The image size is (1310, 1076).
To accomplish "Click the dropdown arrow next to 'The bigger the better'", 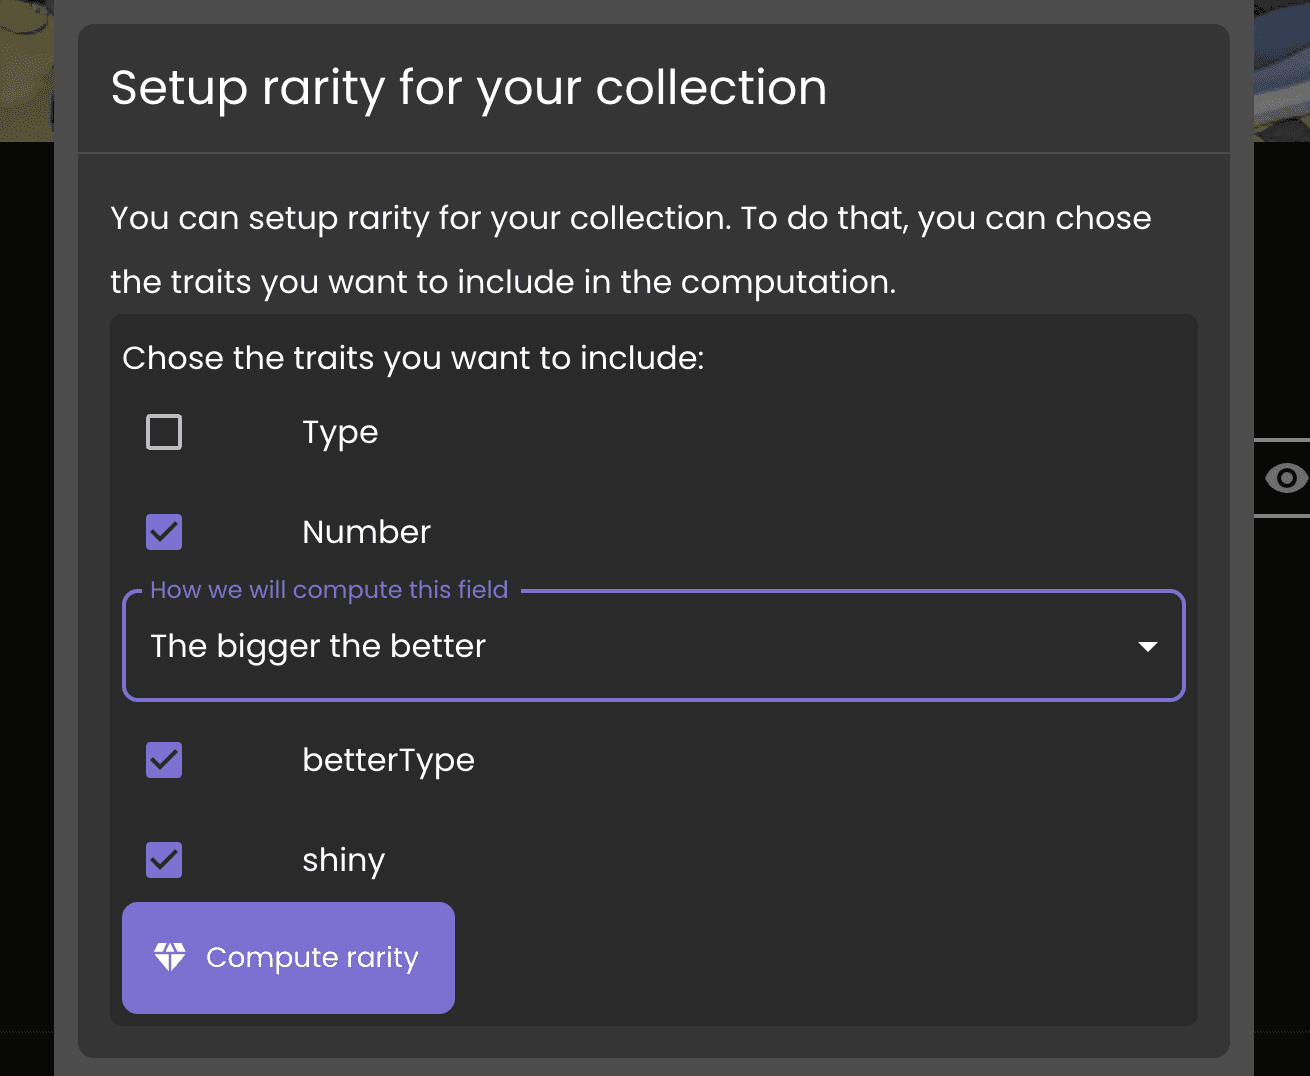I will 1148,647.
